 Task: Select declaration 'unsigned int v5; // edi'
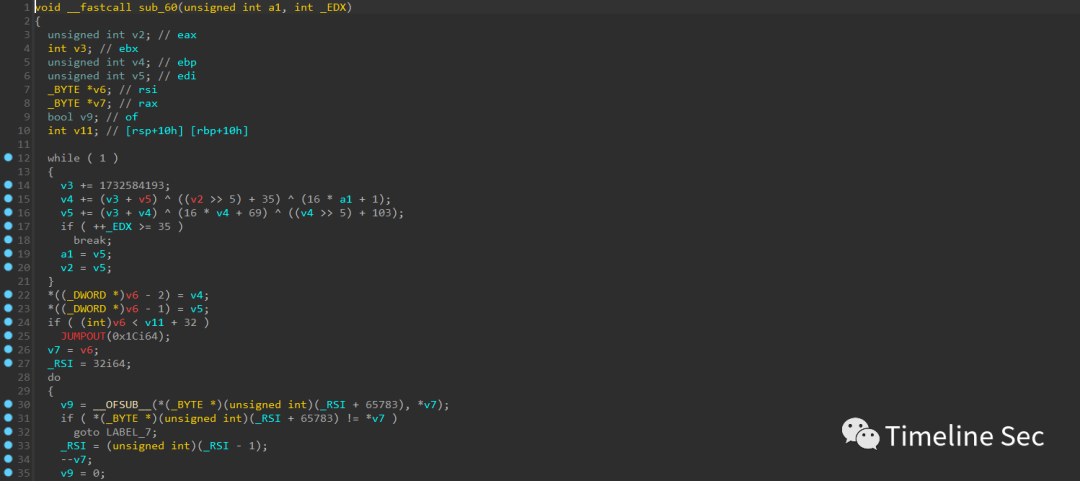[x=122, y=76]
